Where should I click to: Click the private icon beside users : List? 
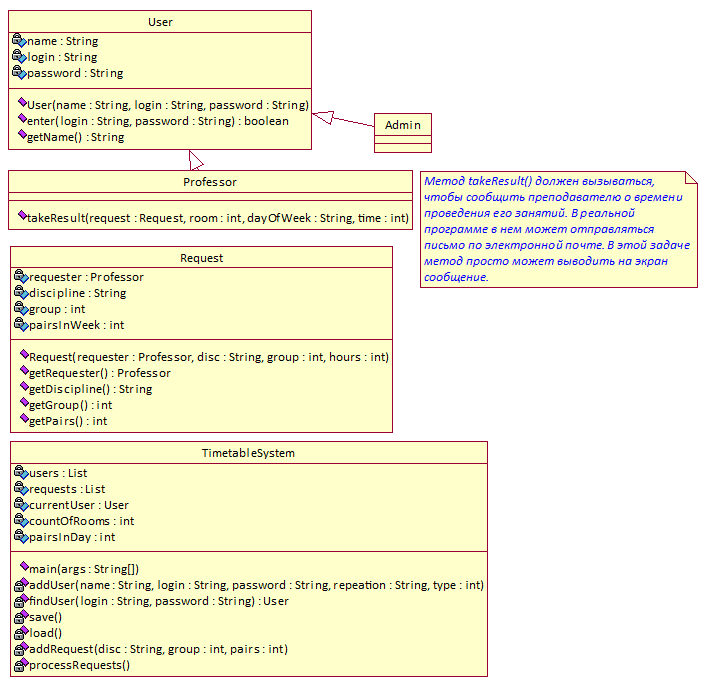pyautogui.click(x=21, y=472)
